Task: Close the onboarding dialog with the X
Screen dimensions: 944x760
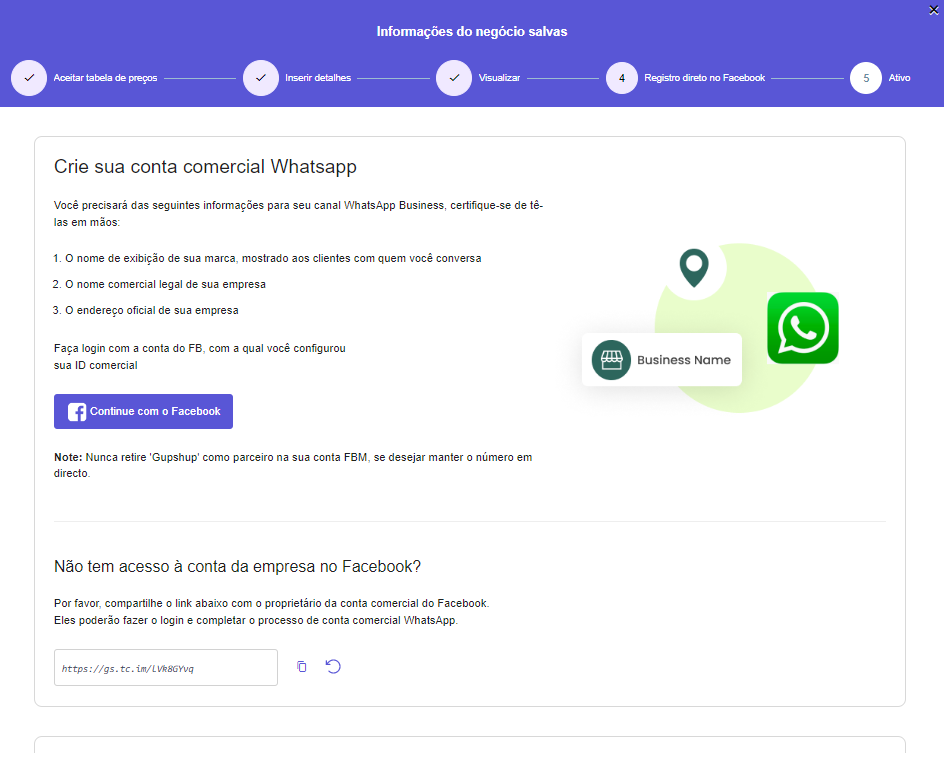Action: click(x=934, y=10)
